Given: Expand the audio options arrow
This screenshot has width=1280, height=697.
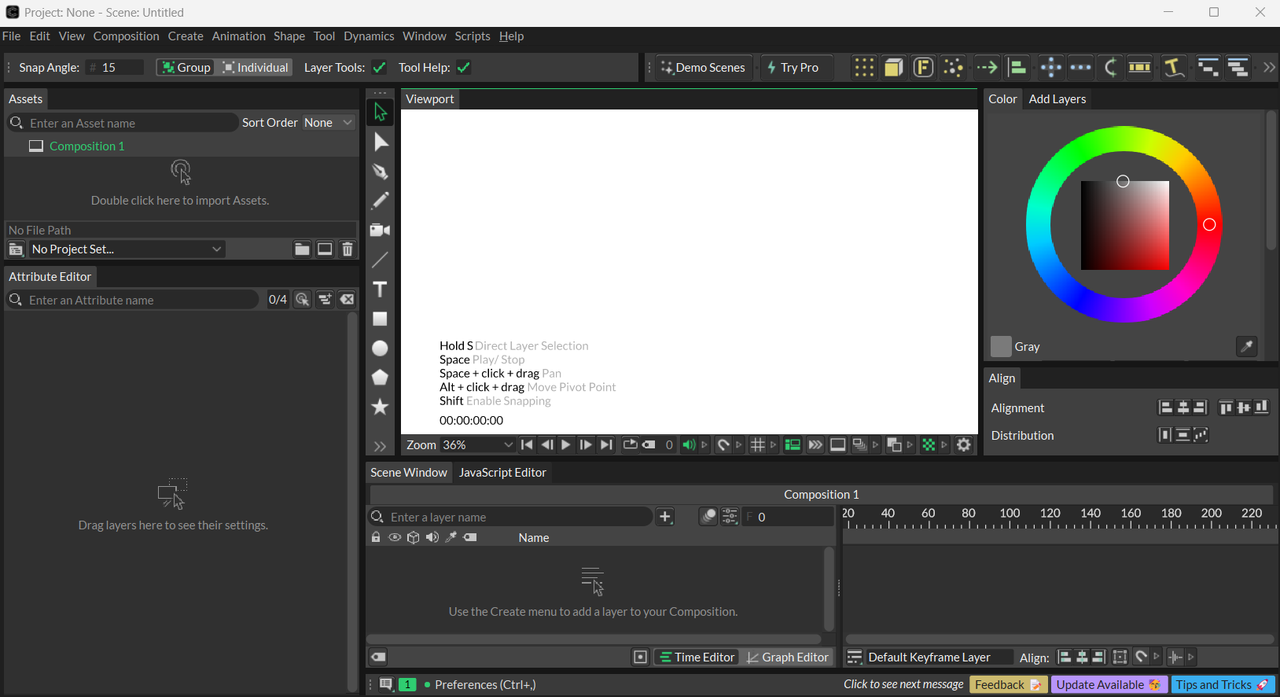Looking at the screenshot, I should click(x=704, y=445).
